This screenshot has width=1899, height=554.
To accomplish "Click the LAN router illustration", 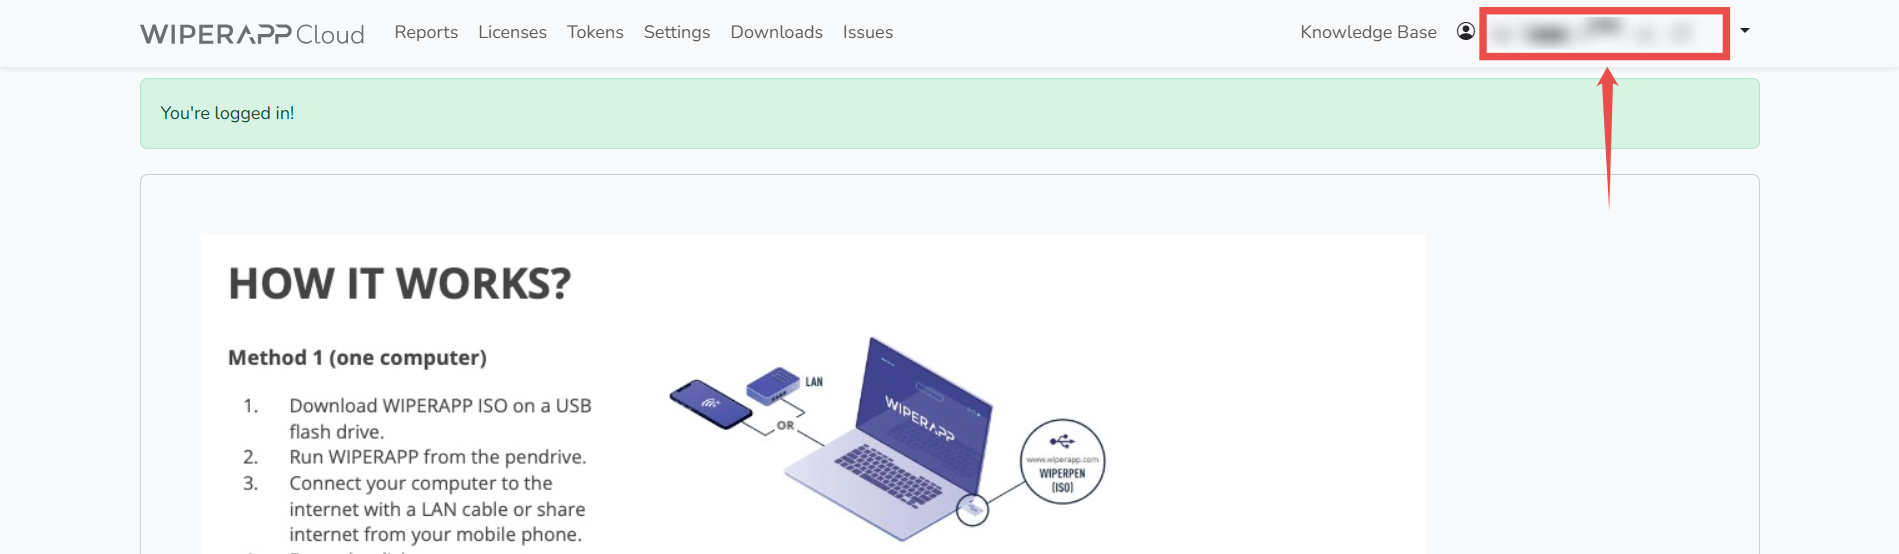I will tap(773, 385).
